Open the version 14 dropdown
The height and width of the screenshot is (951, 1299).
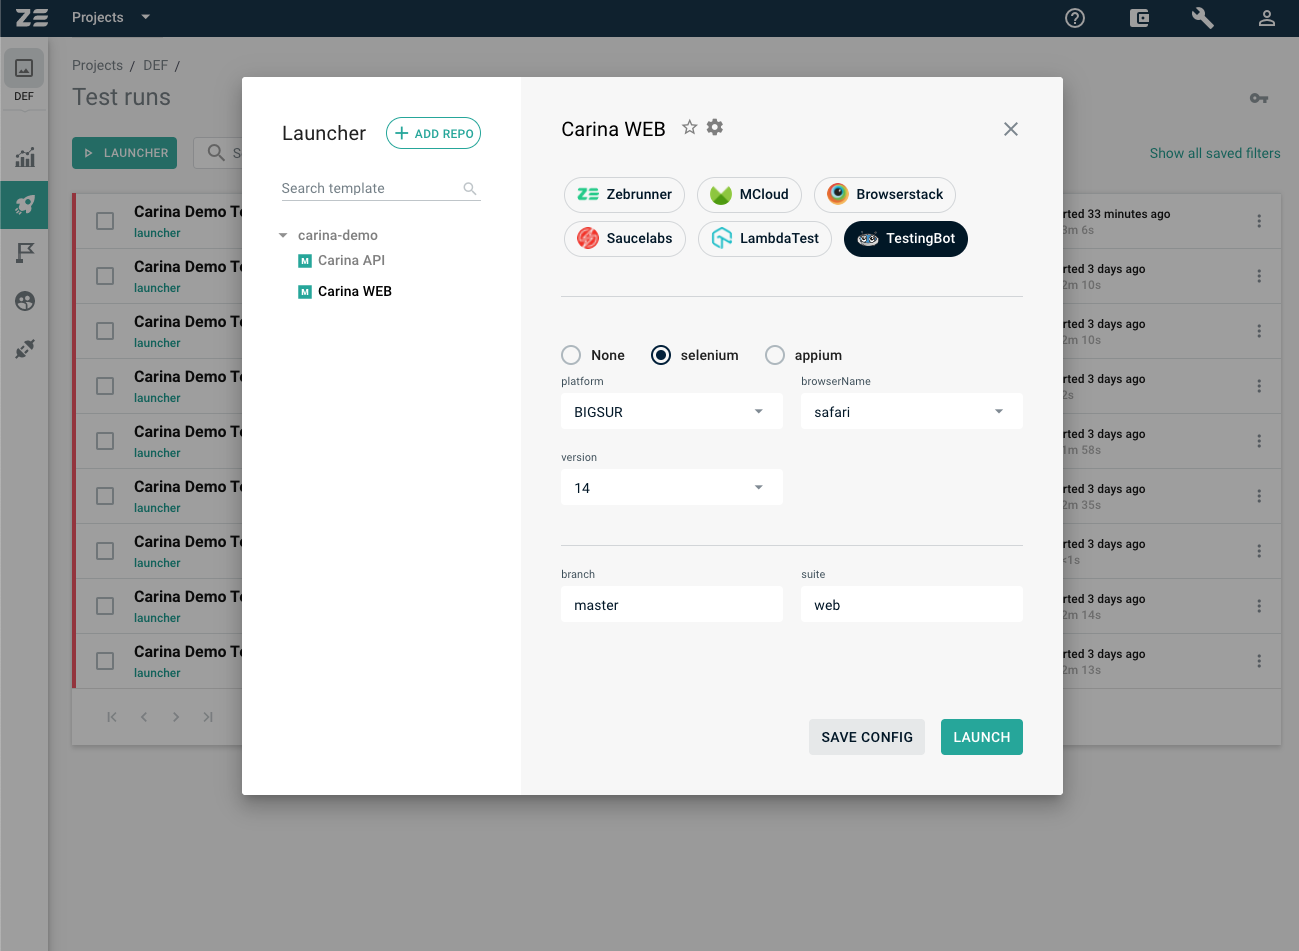pyautogui.click(x=672, y=488)
